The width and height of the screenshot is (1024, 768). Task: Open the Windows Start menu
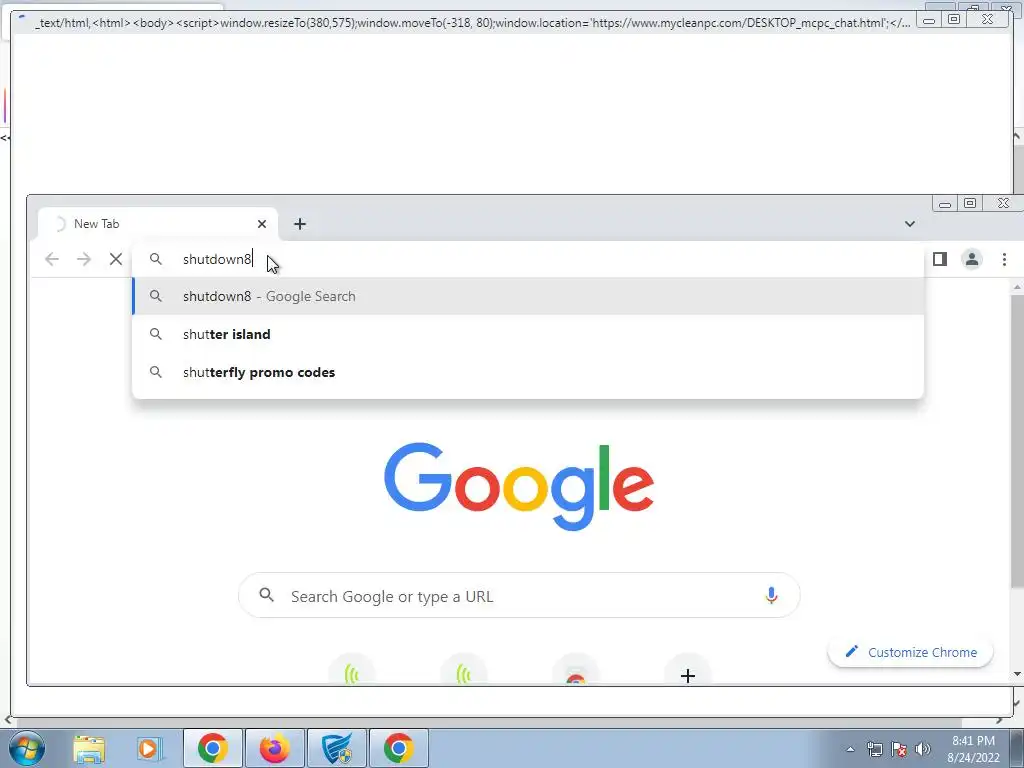27,748
